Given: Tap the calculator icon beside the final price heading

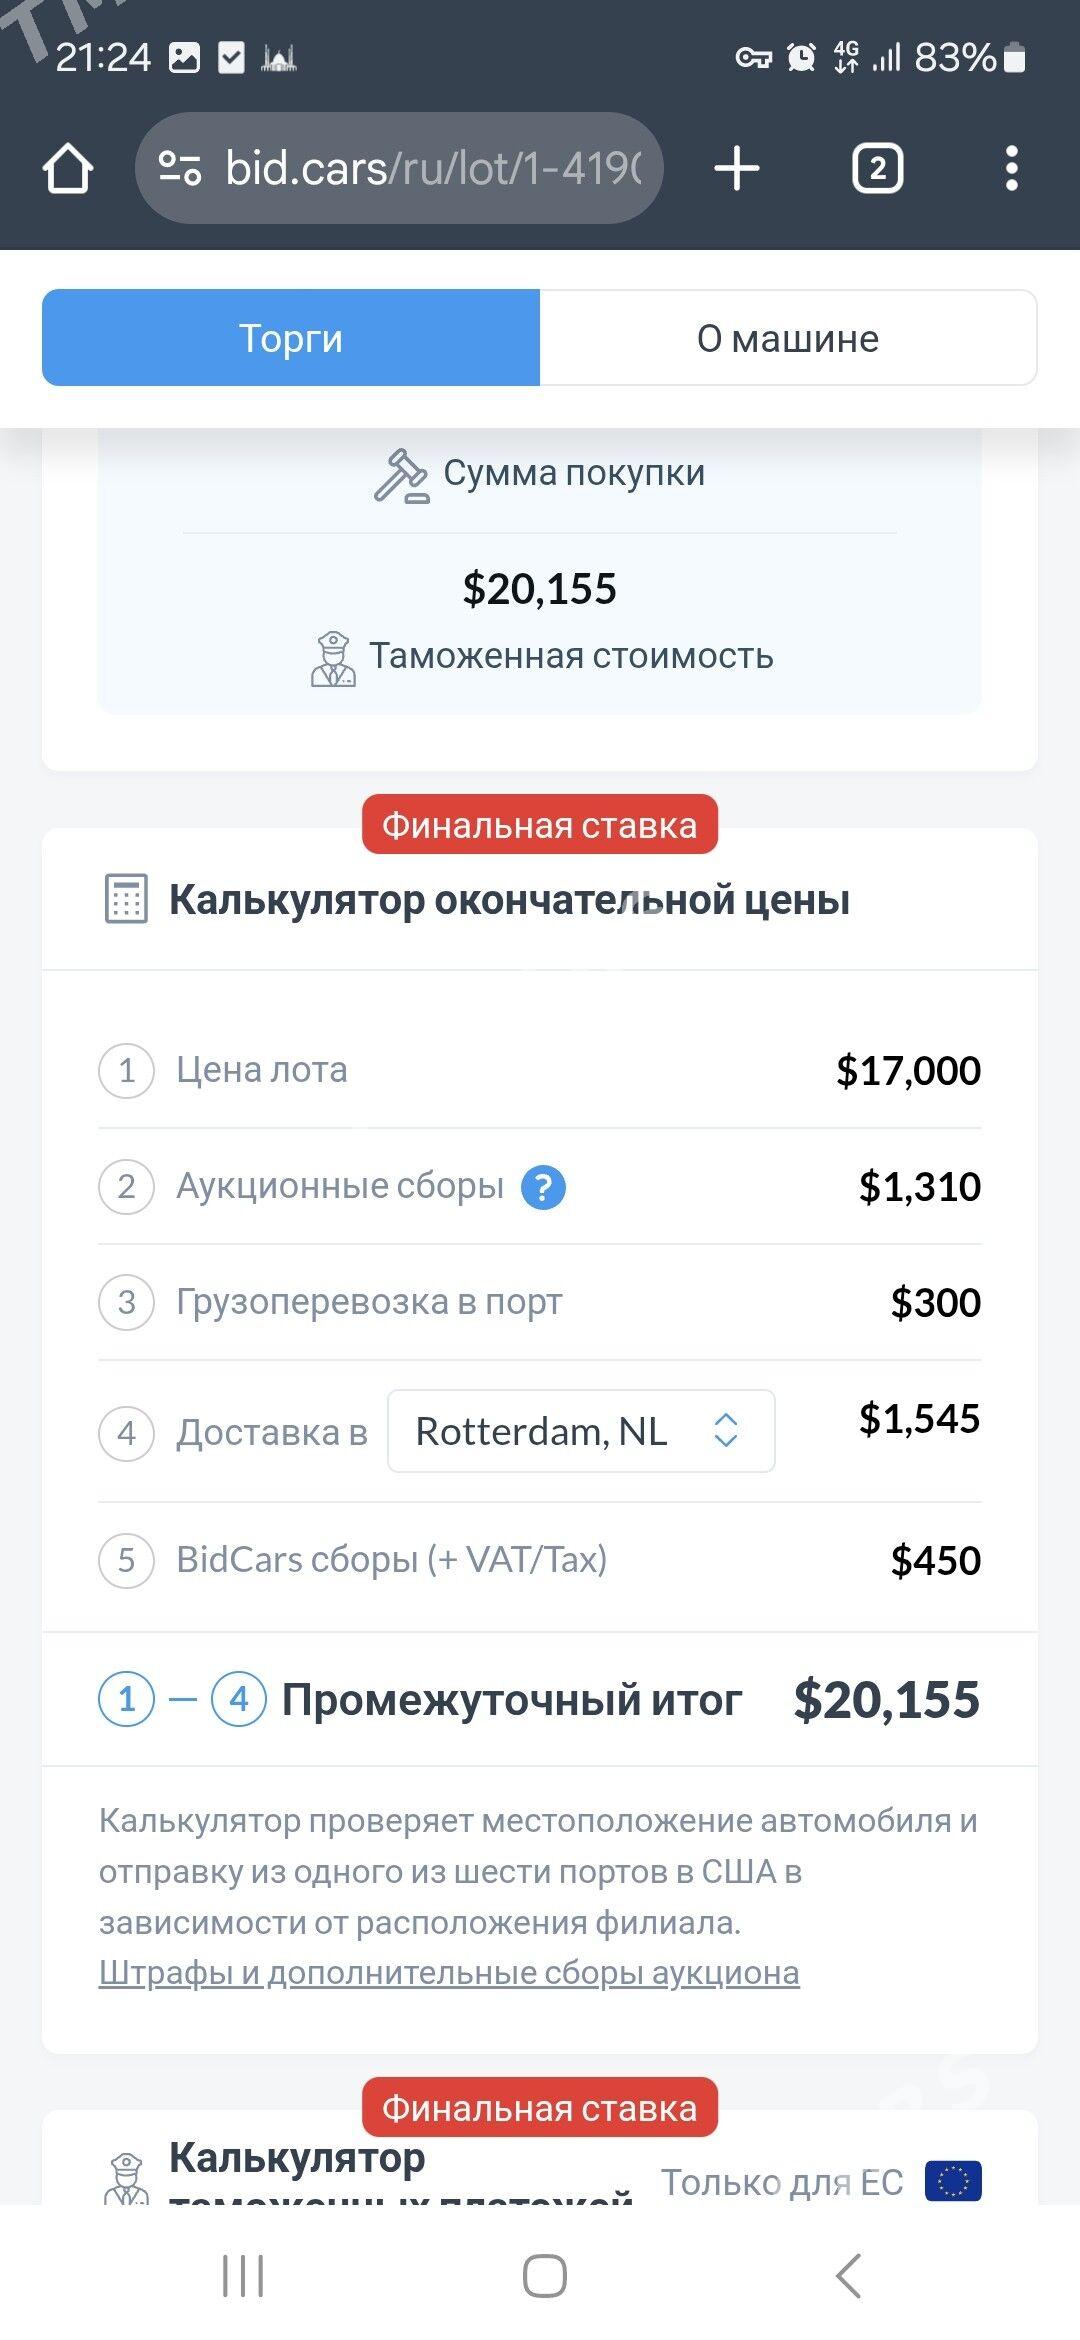Looking at the screenshot, I should pyautogui.click(x=126, y=899).
